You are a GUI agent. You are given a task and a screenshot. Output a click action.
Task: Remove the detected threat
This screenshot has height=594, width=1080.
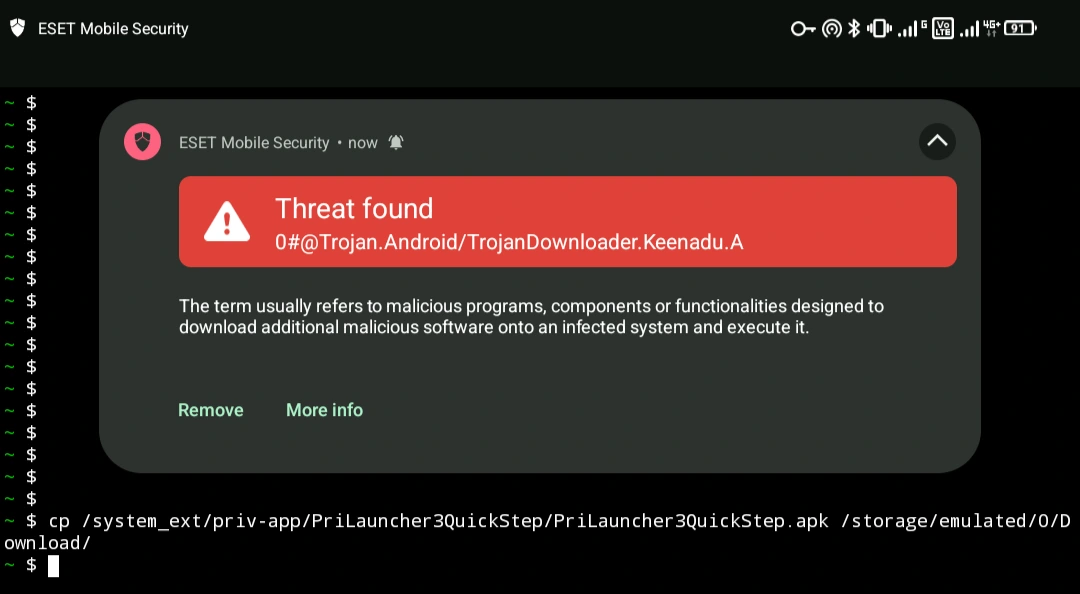[211, 410]
